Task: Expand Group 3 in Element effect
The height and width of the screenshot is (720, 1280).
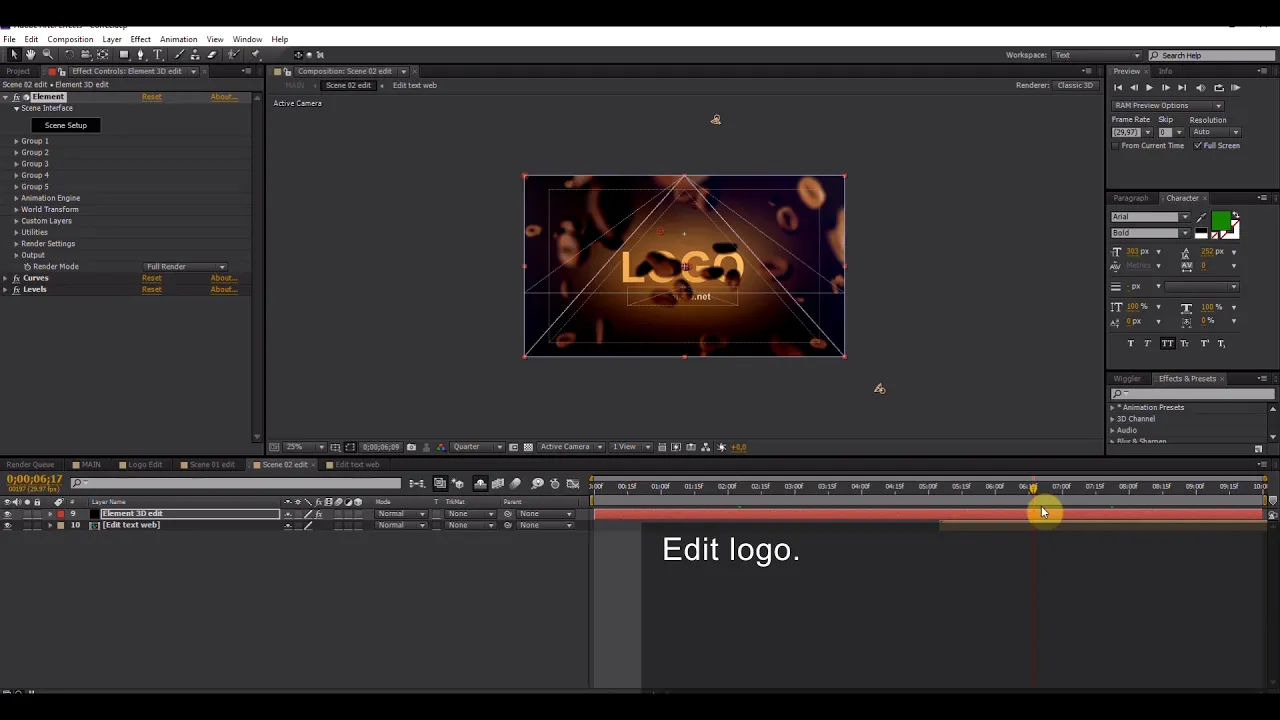Action: point(16,164)
